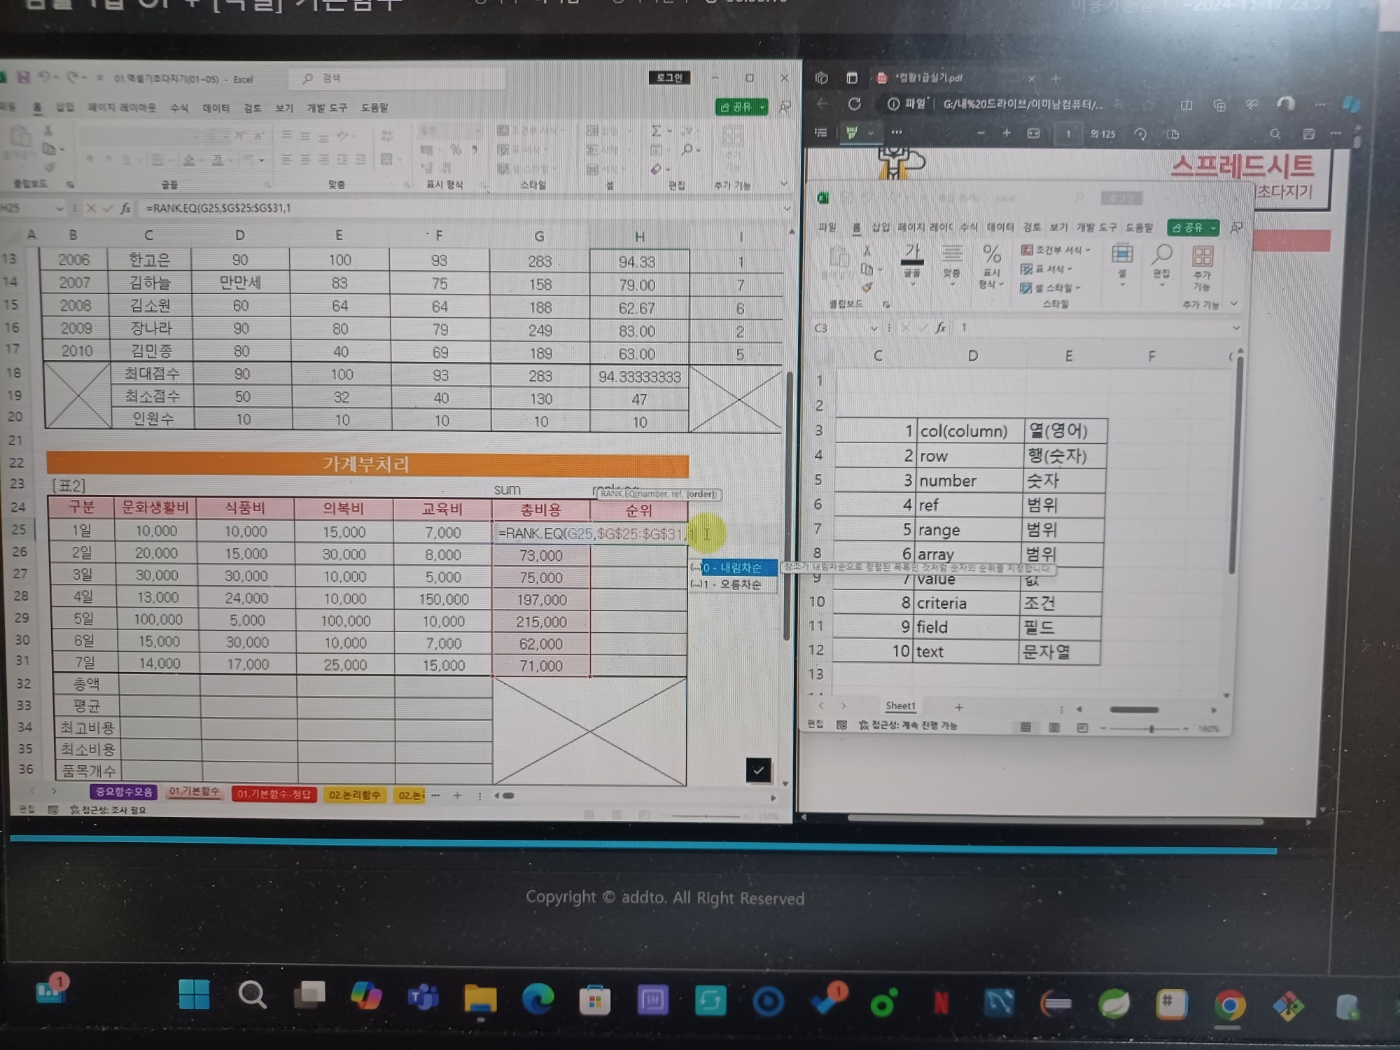Select the '0 - 내림차순' autocomplete option
Viewport: 1400px width, 1050px height.
[733, 568]
